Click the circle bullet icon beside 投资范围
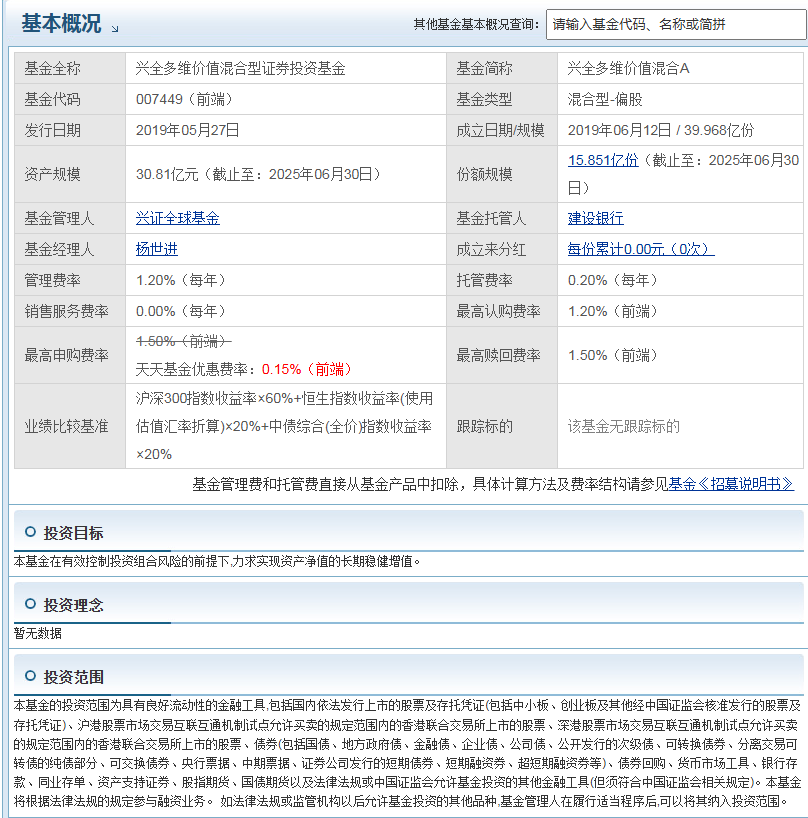This screenshot has width=808, height=818. (x=30, y=676)
